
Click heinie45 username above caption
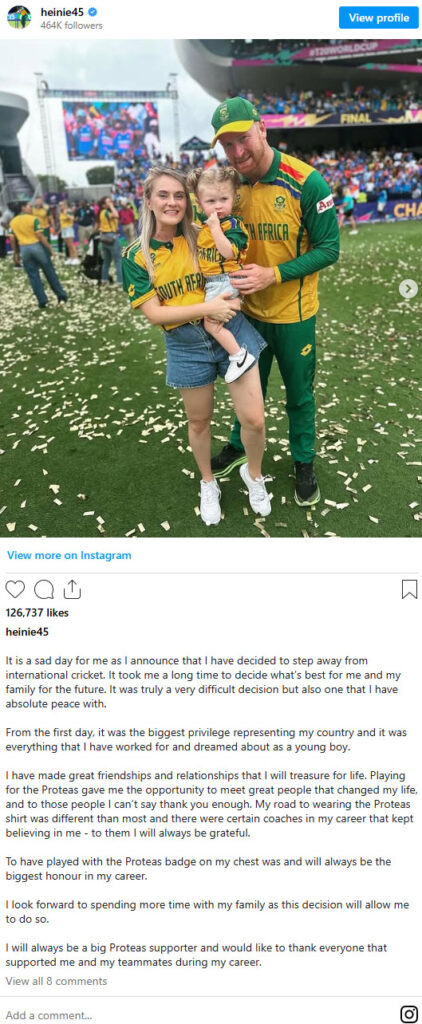point(27,632)
